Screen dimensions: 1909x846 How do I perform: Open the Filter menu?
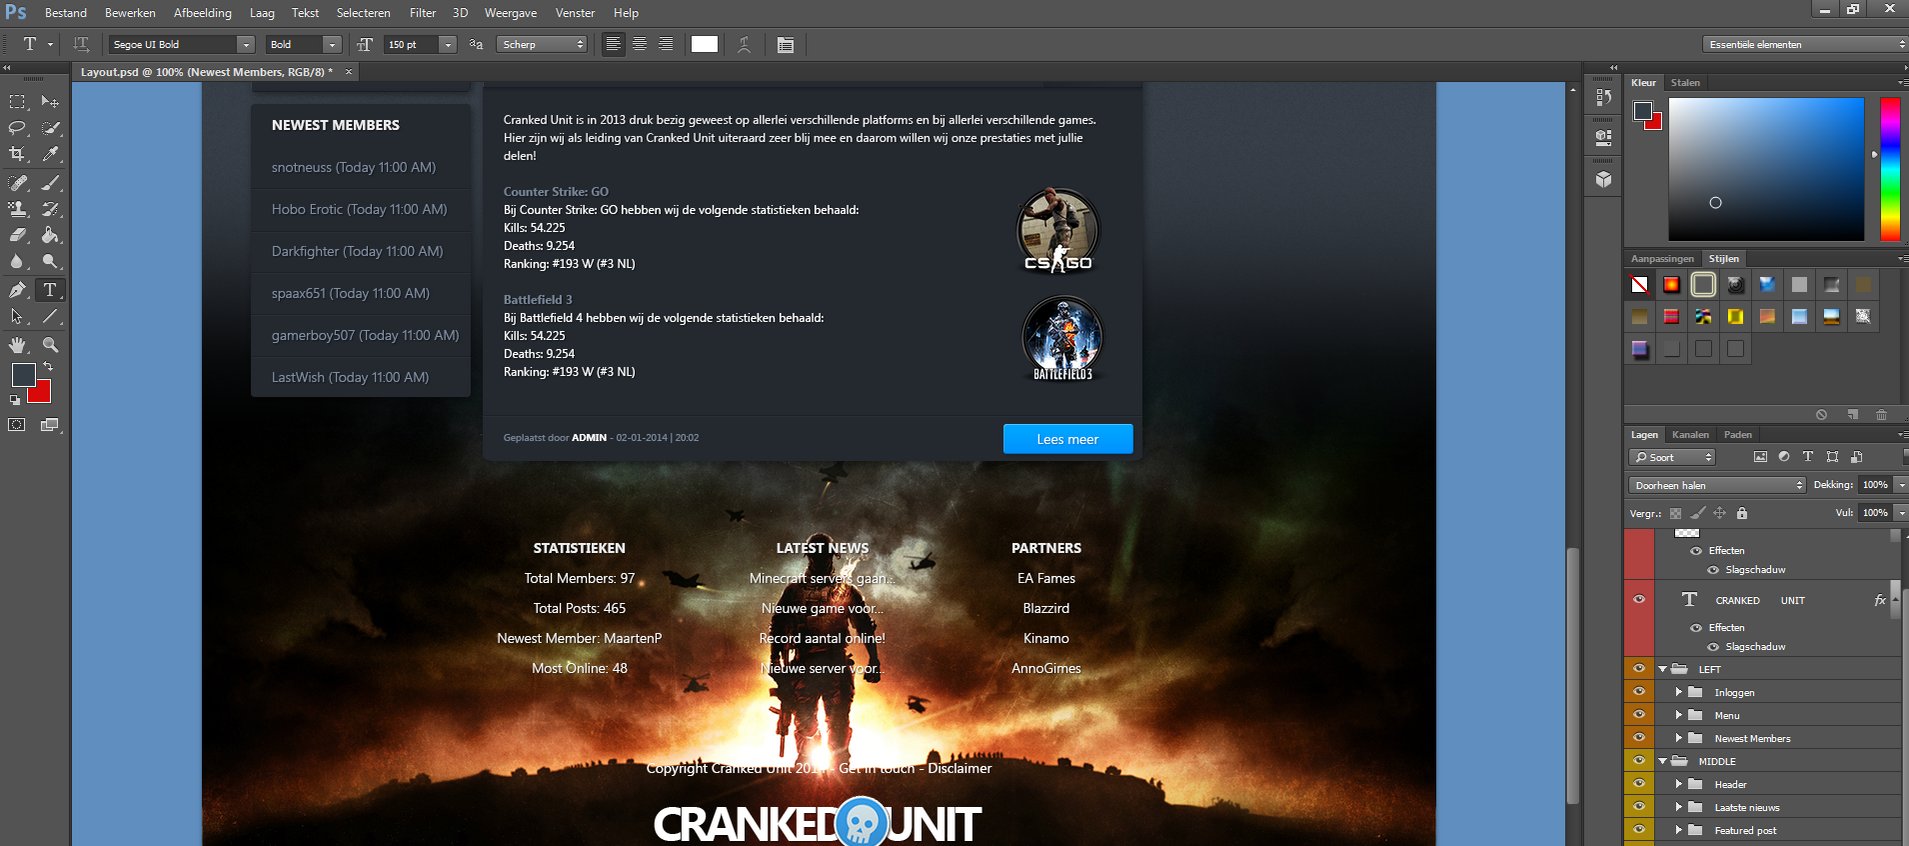423,13
